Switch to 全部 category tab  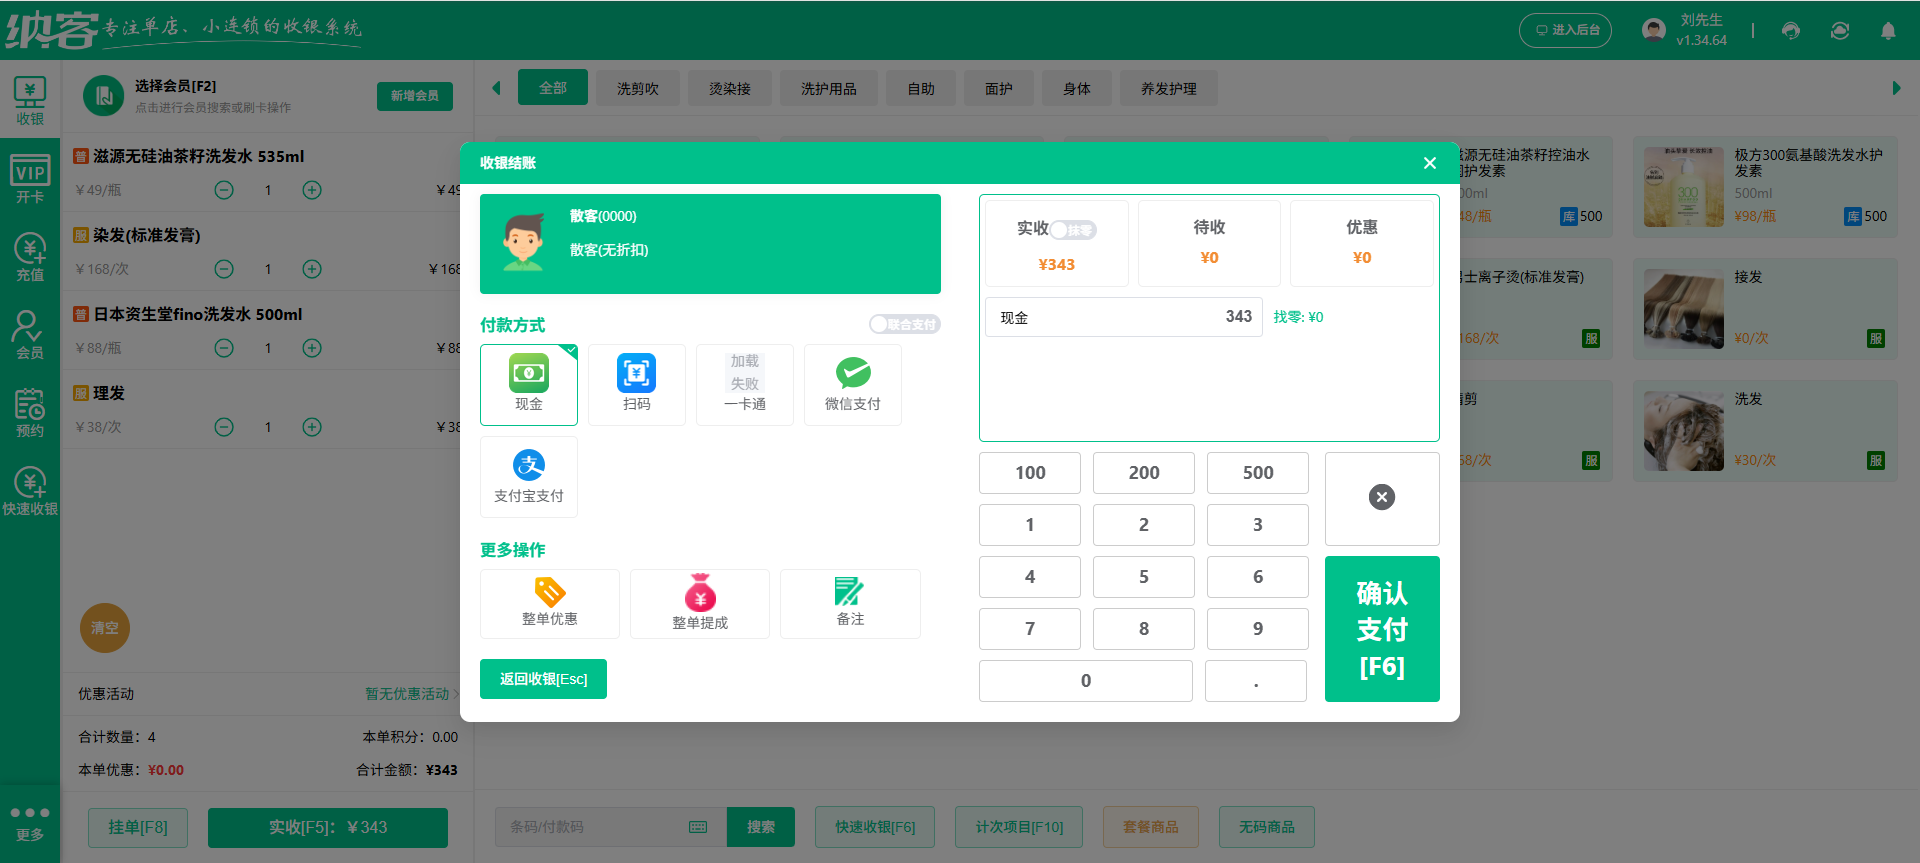coord(553,88)
